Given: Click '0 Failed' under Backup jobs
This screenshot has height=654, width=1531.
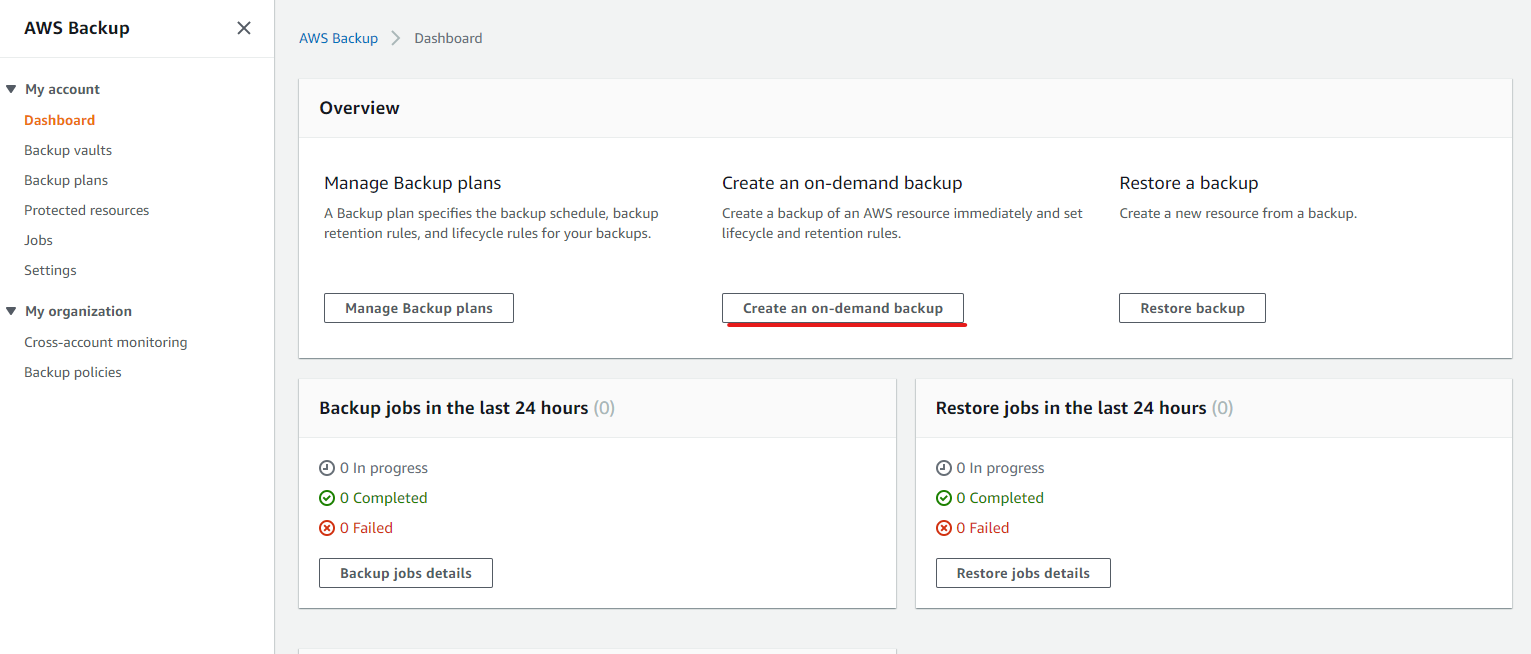Looking at the screenshot, I should [366, 528].
